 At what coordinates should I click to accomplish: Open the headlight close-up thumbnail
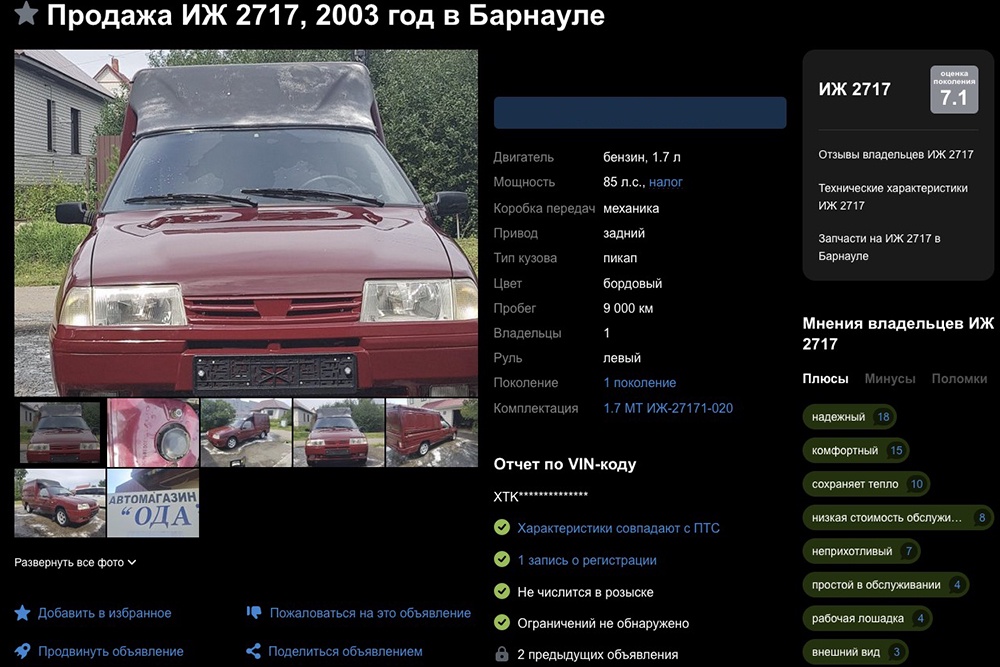click(x=153, y=432)
